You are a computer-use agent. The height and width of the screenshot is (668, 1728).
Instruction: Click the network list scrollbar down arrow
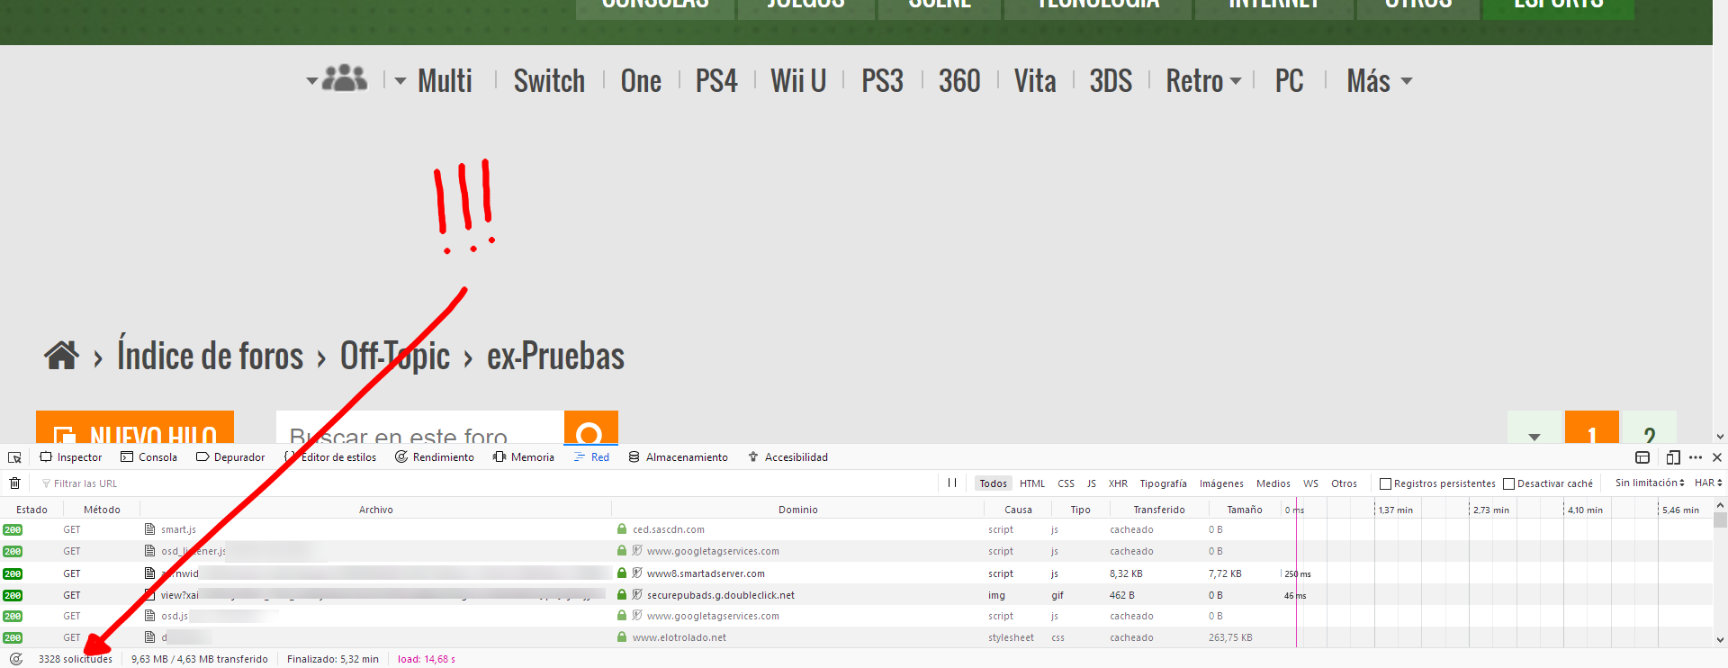tap(1720, 640)
